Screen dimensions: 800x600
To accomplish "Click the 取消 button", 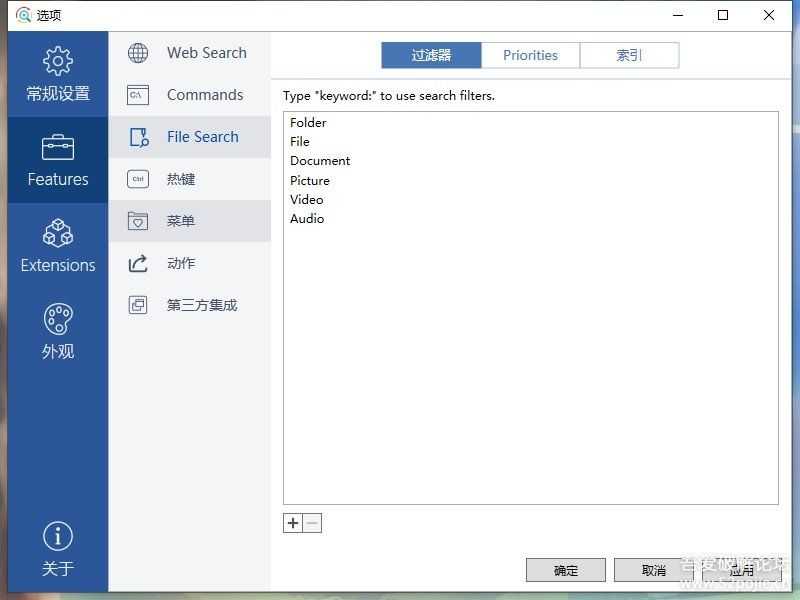I will click(654, 570).
